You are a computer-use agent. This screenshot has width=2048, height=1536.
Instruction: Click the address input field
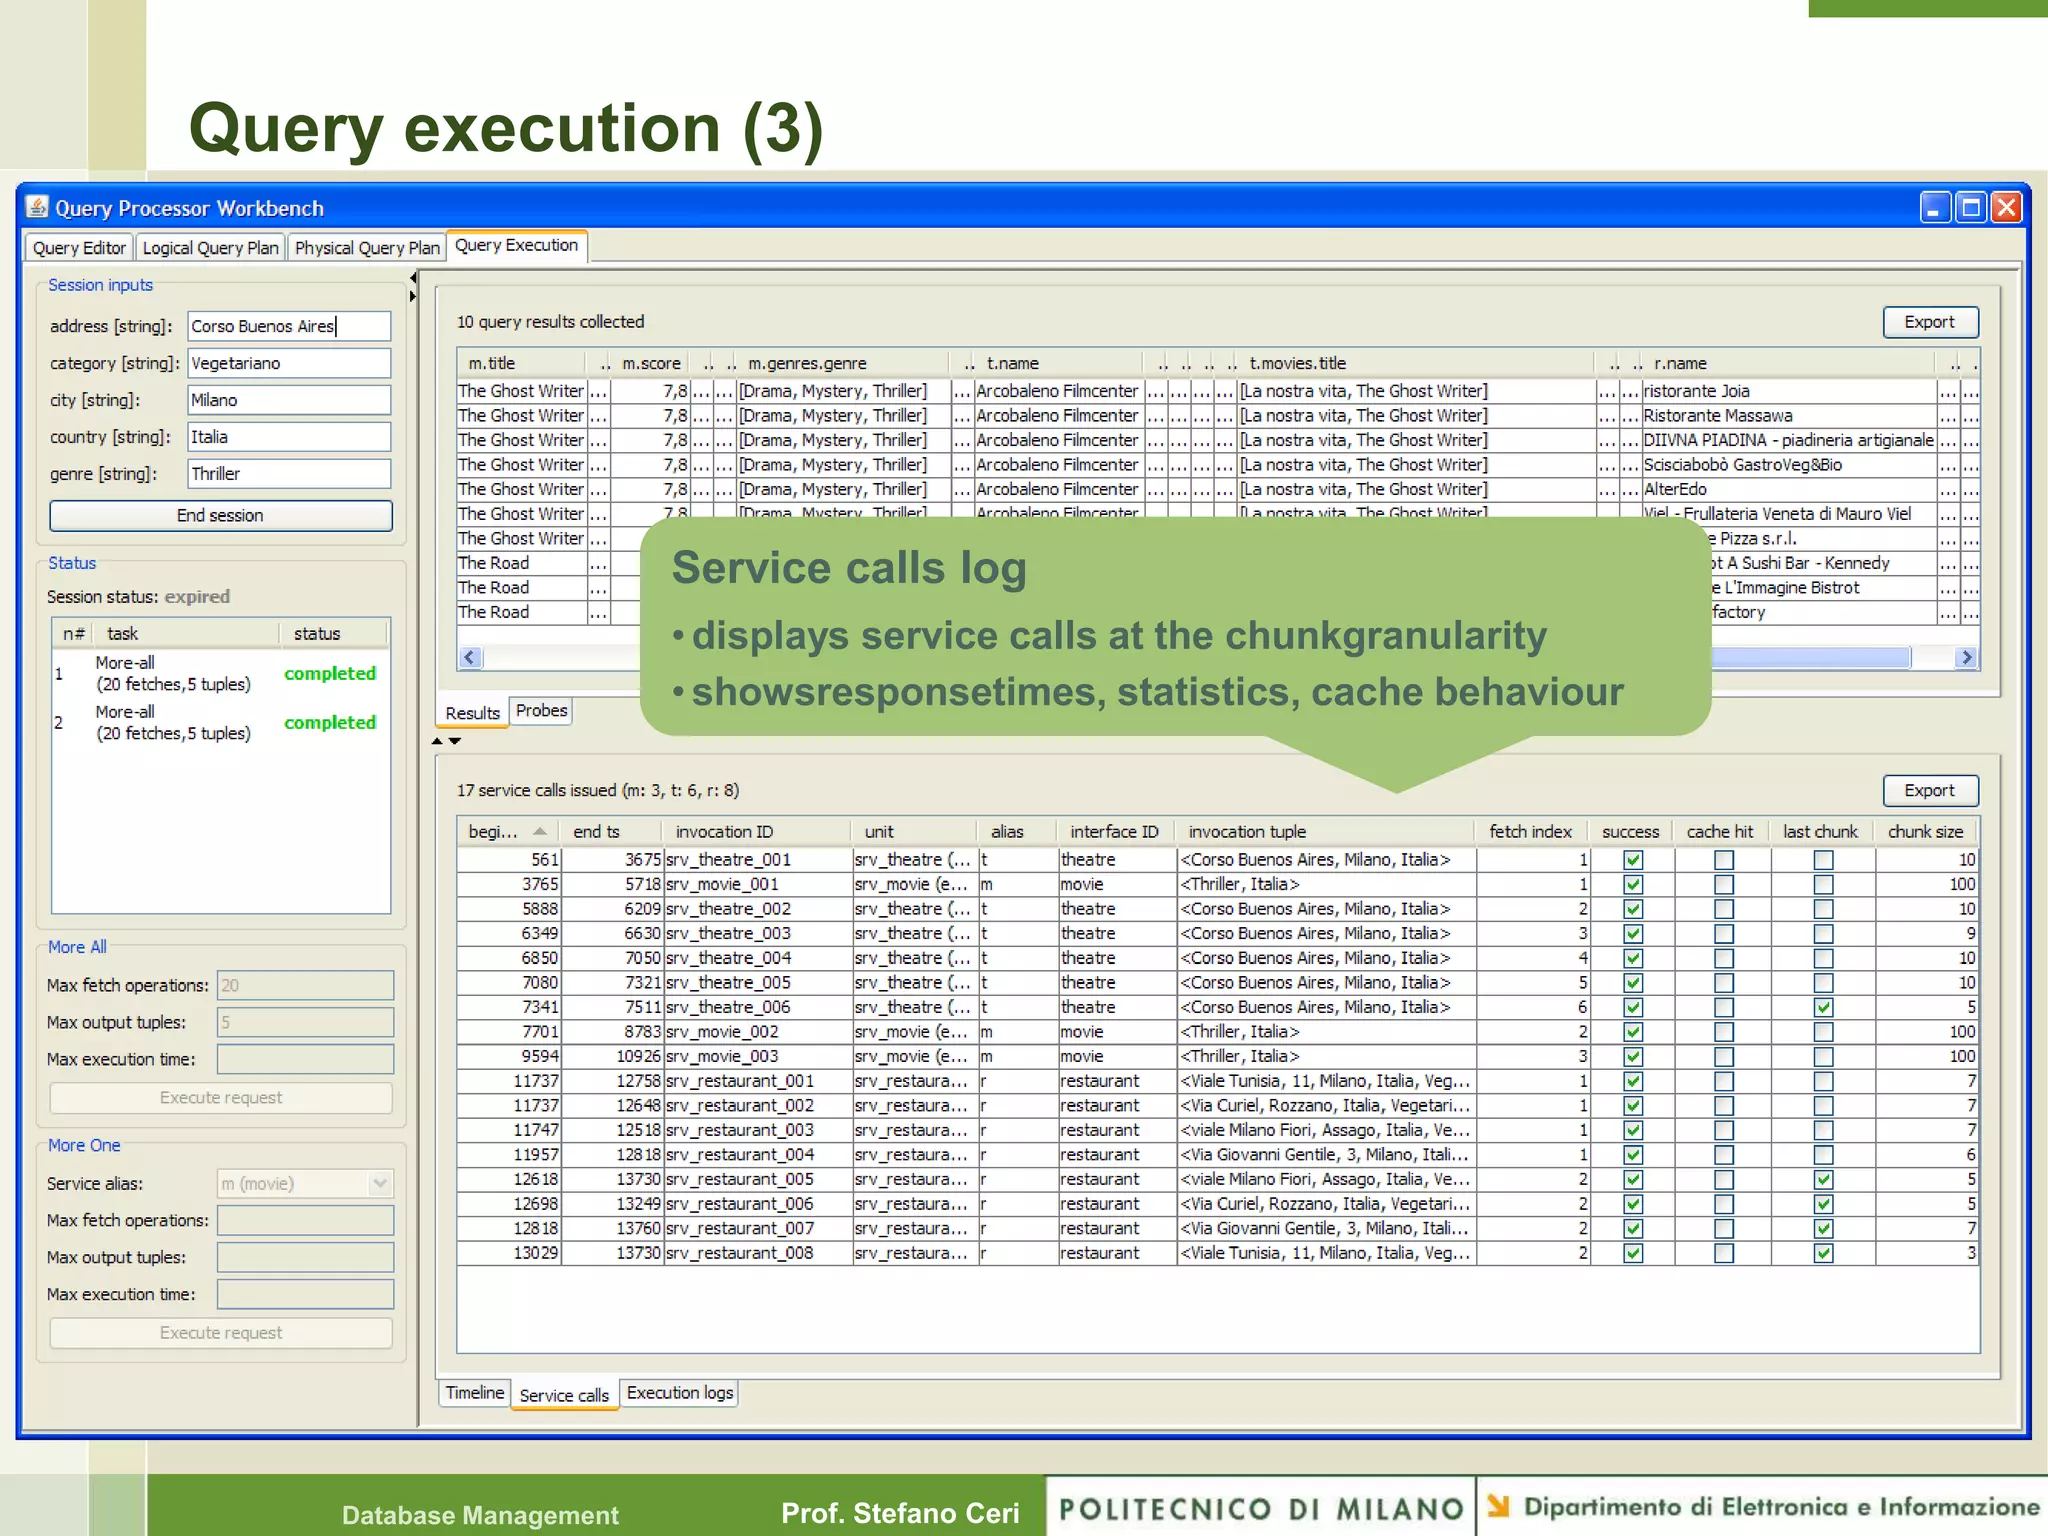click(x=289, y=326)
